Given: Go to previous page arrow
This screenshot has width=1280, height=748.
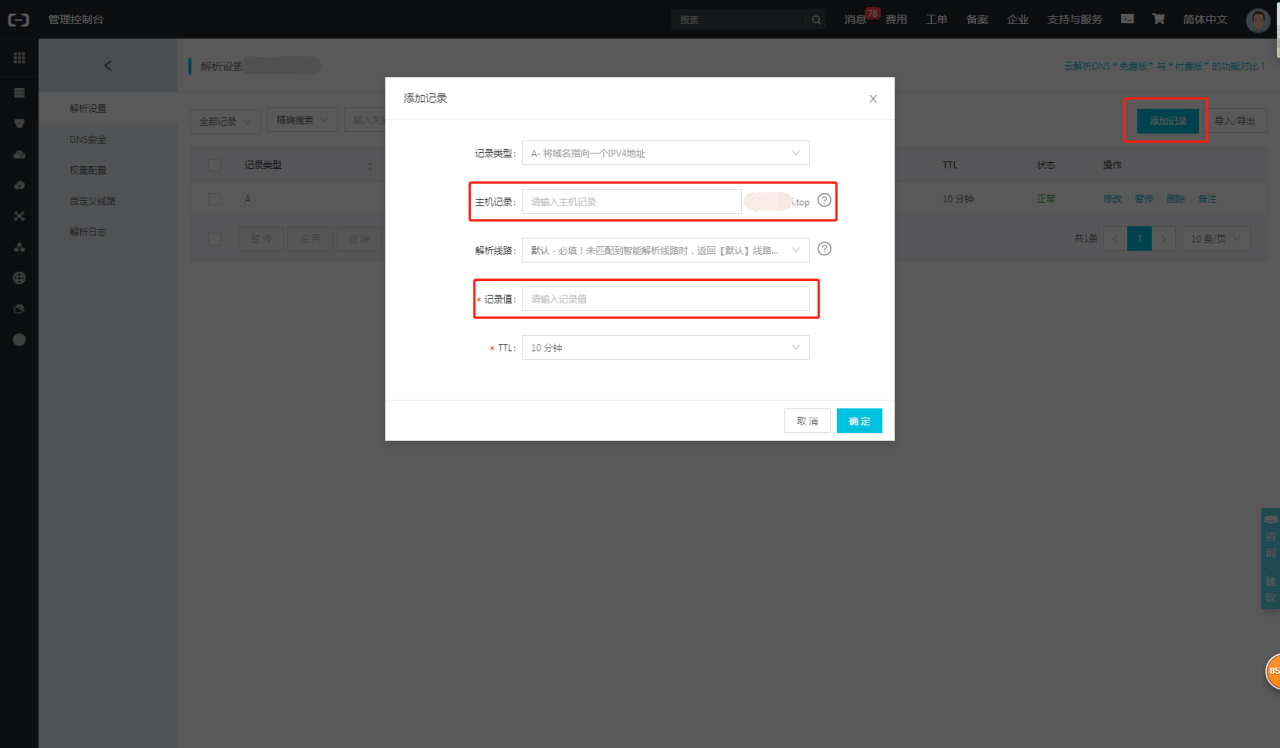Looking at the screenshot, I should point(1114,239).
